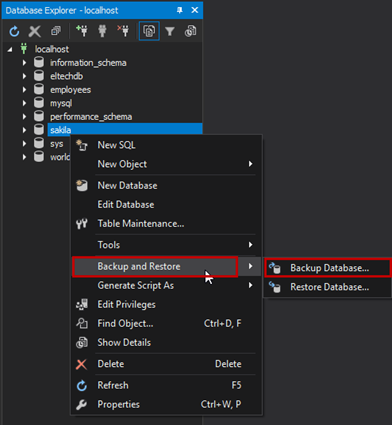
Task: Expand the information_schema database
Action: click(x=24, y=63)
